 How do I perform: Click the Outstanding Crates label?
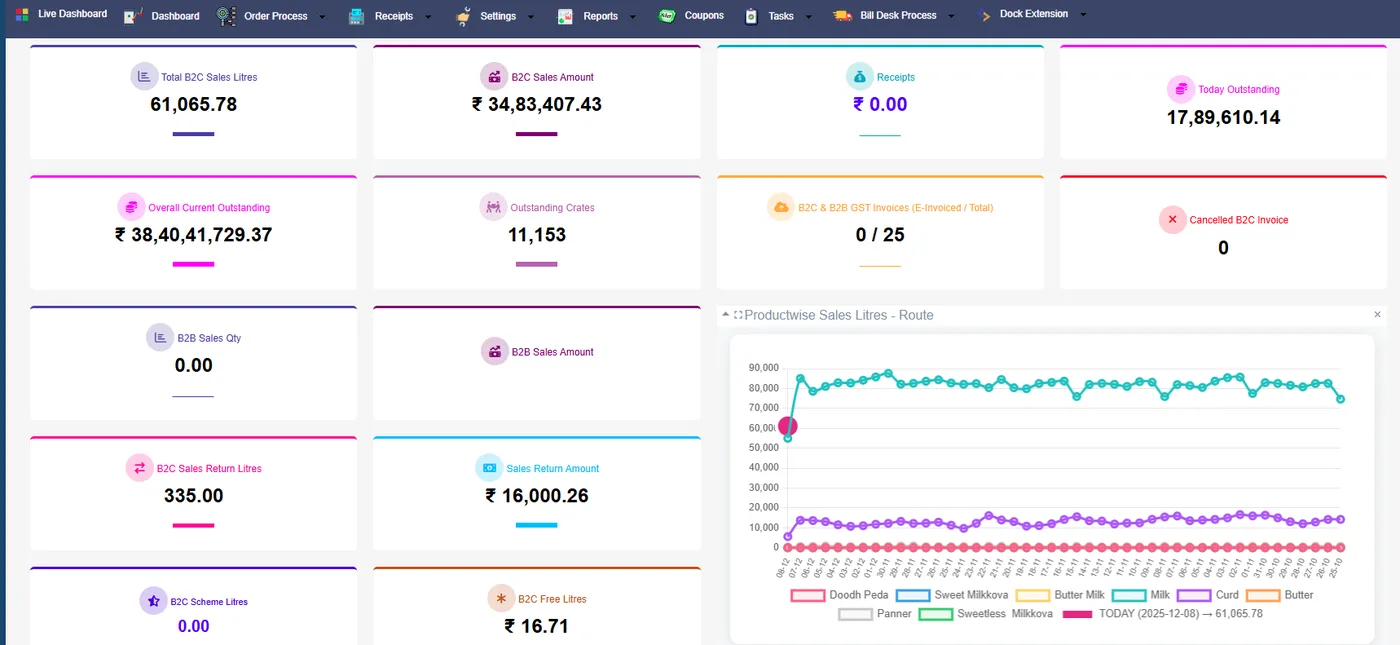(552, 208)
